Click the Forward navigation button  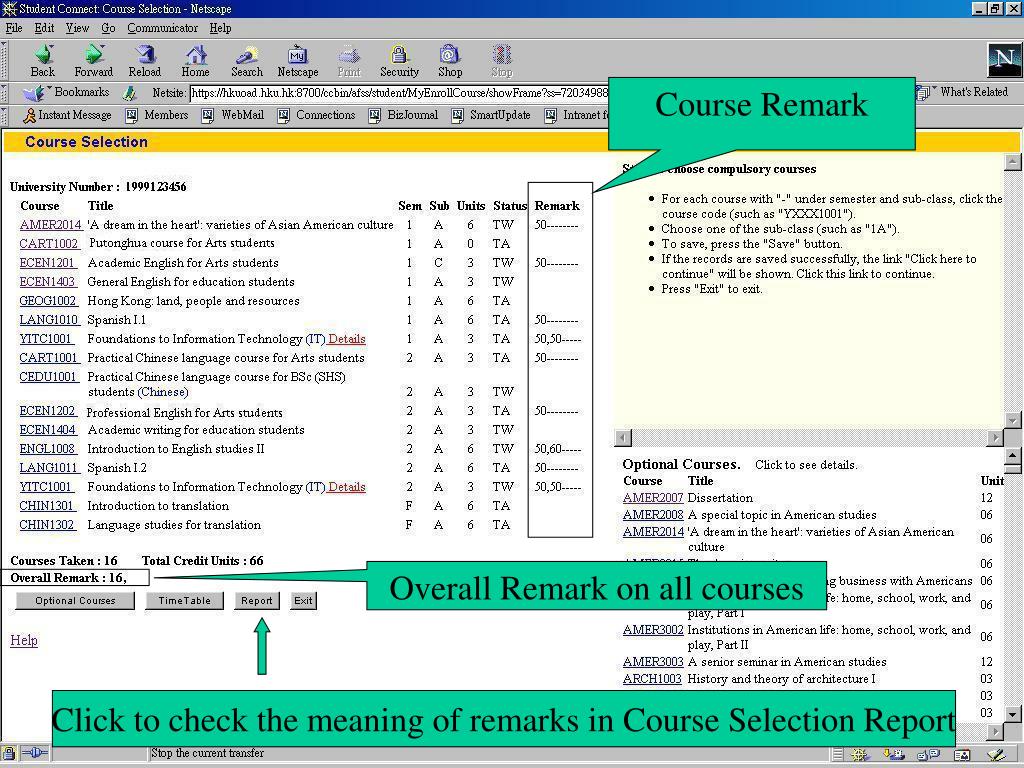point(93,61)
